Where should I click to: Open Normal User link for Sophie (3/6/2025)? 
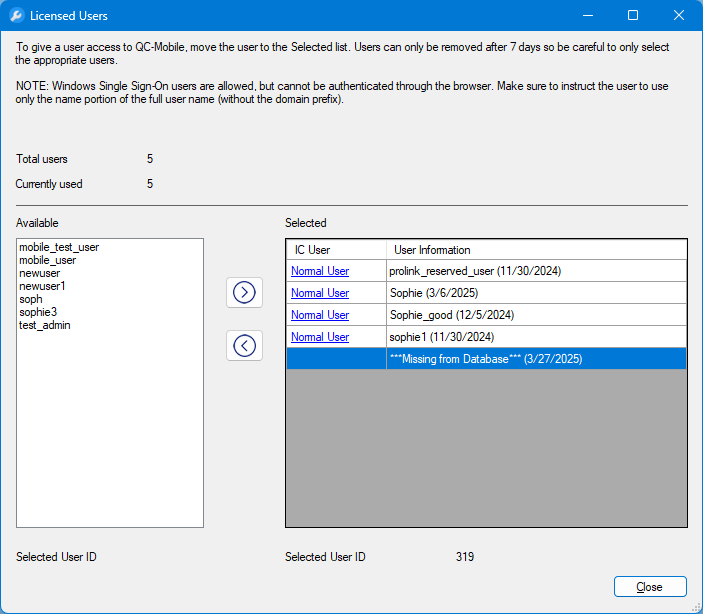[x=320, y=293]
